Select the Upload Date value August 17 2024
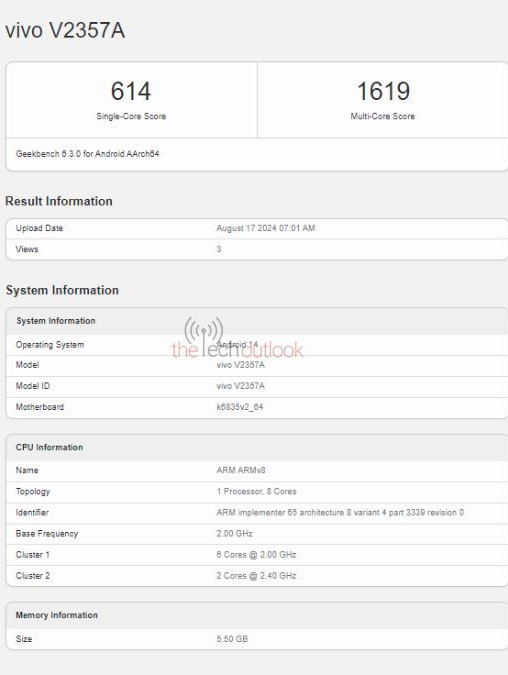 (x=266, y=228)
